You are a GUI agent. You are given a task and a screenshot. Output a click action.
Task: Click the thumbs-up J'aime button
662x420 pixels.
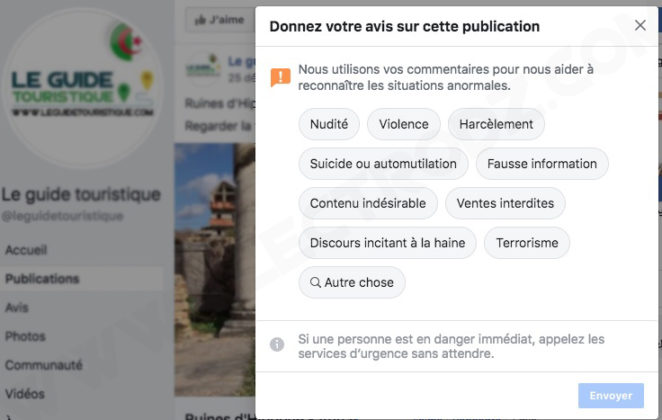click(220, 19)
